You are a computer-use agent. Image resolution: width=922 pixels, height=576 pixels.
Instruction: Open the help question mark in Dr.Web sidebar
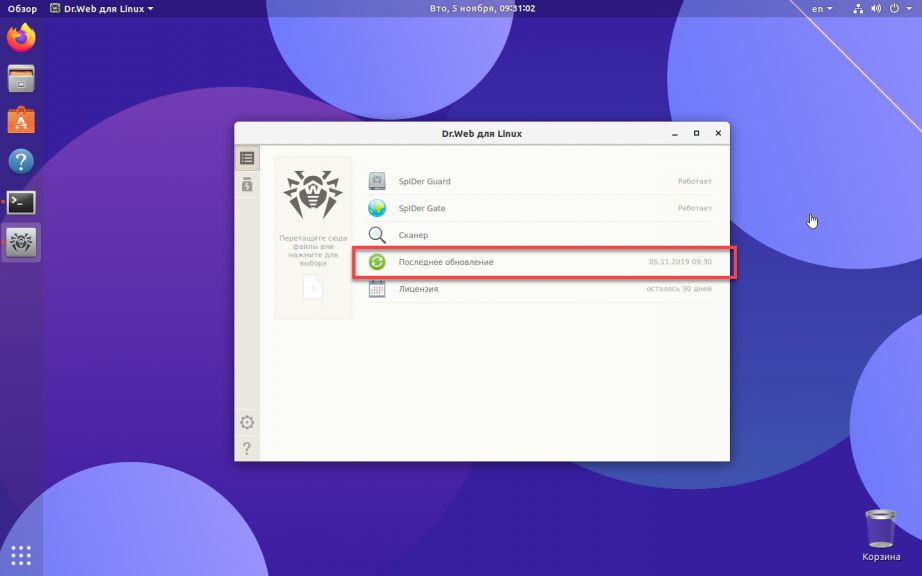point(247,448)
